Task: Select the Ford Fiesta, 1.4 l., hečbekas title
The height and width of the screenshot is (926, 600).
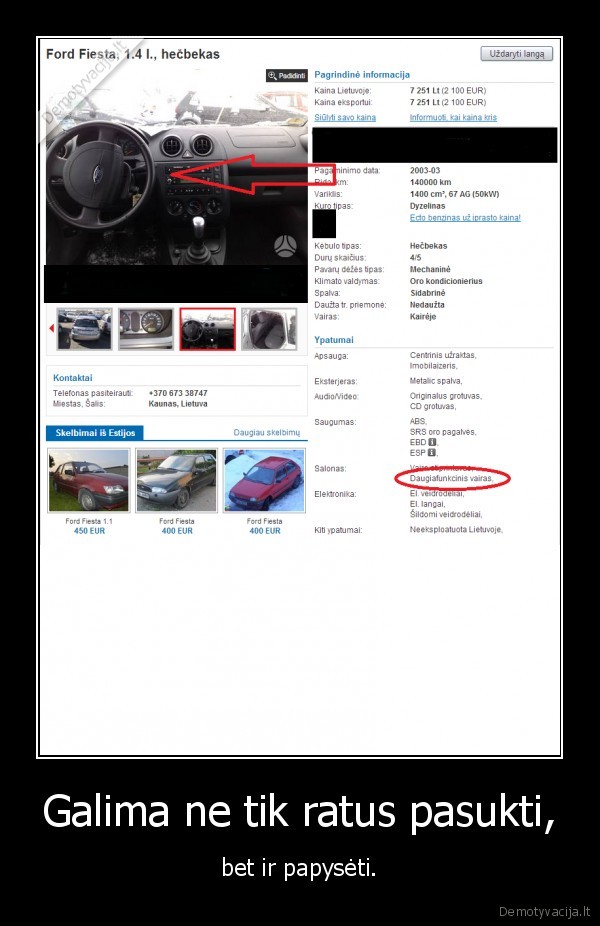Action: click(133, 54)
